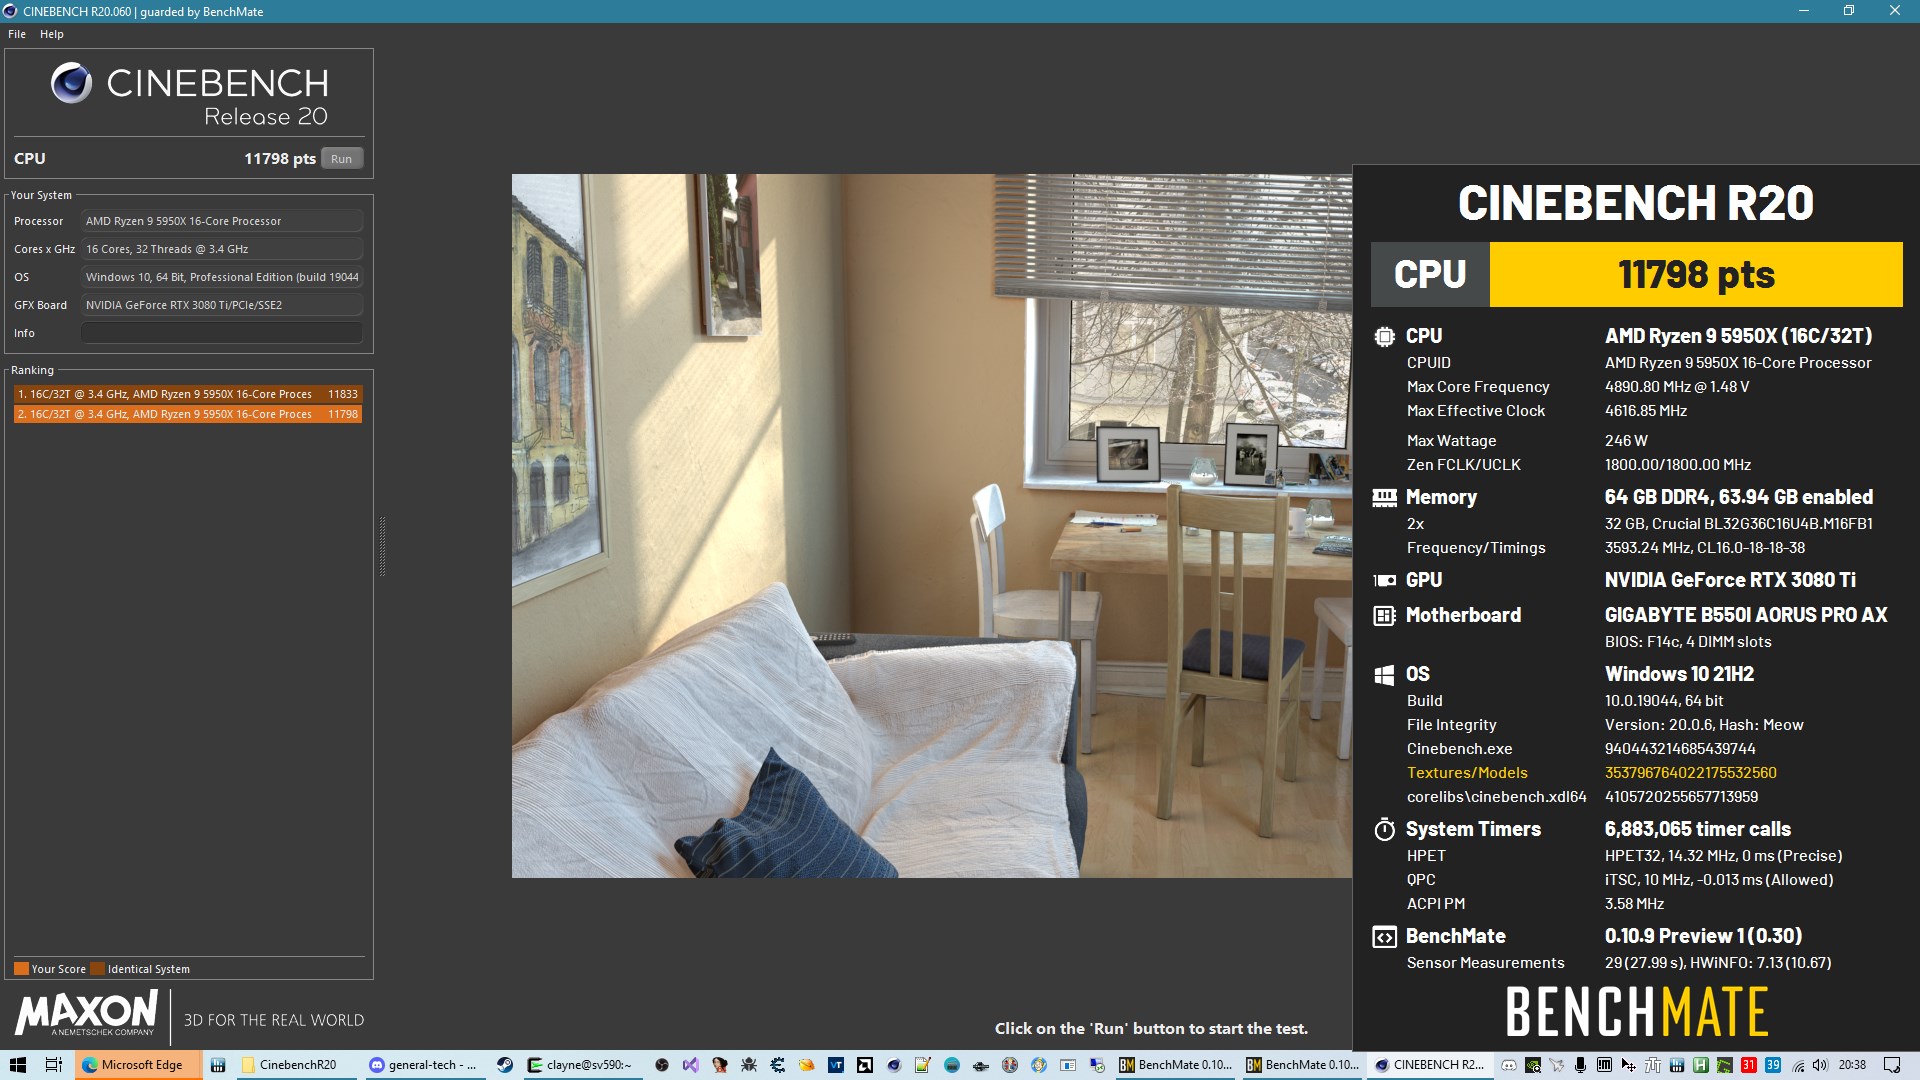Open the File menu
Screen dimensions: 1920x1080
[x=17, y=34]
